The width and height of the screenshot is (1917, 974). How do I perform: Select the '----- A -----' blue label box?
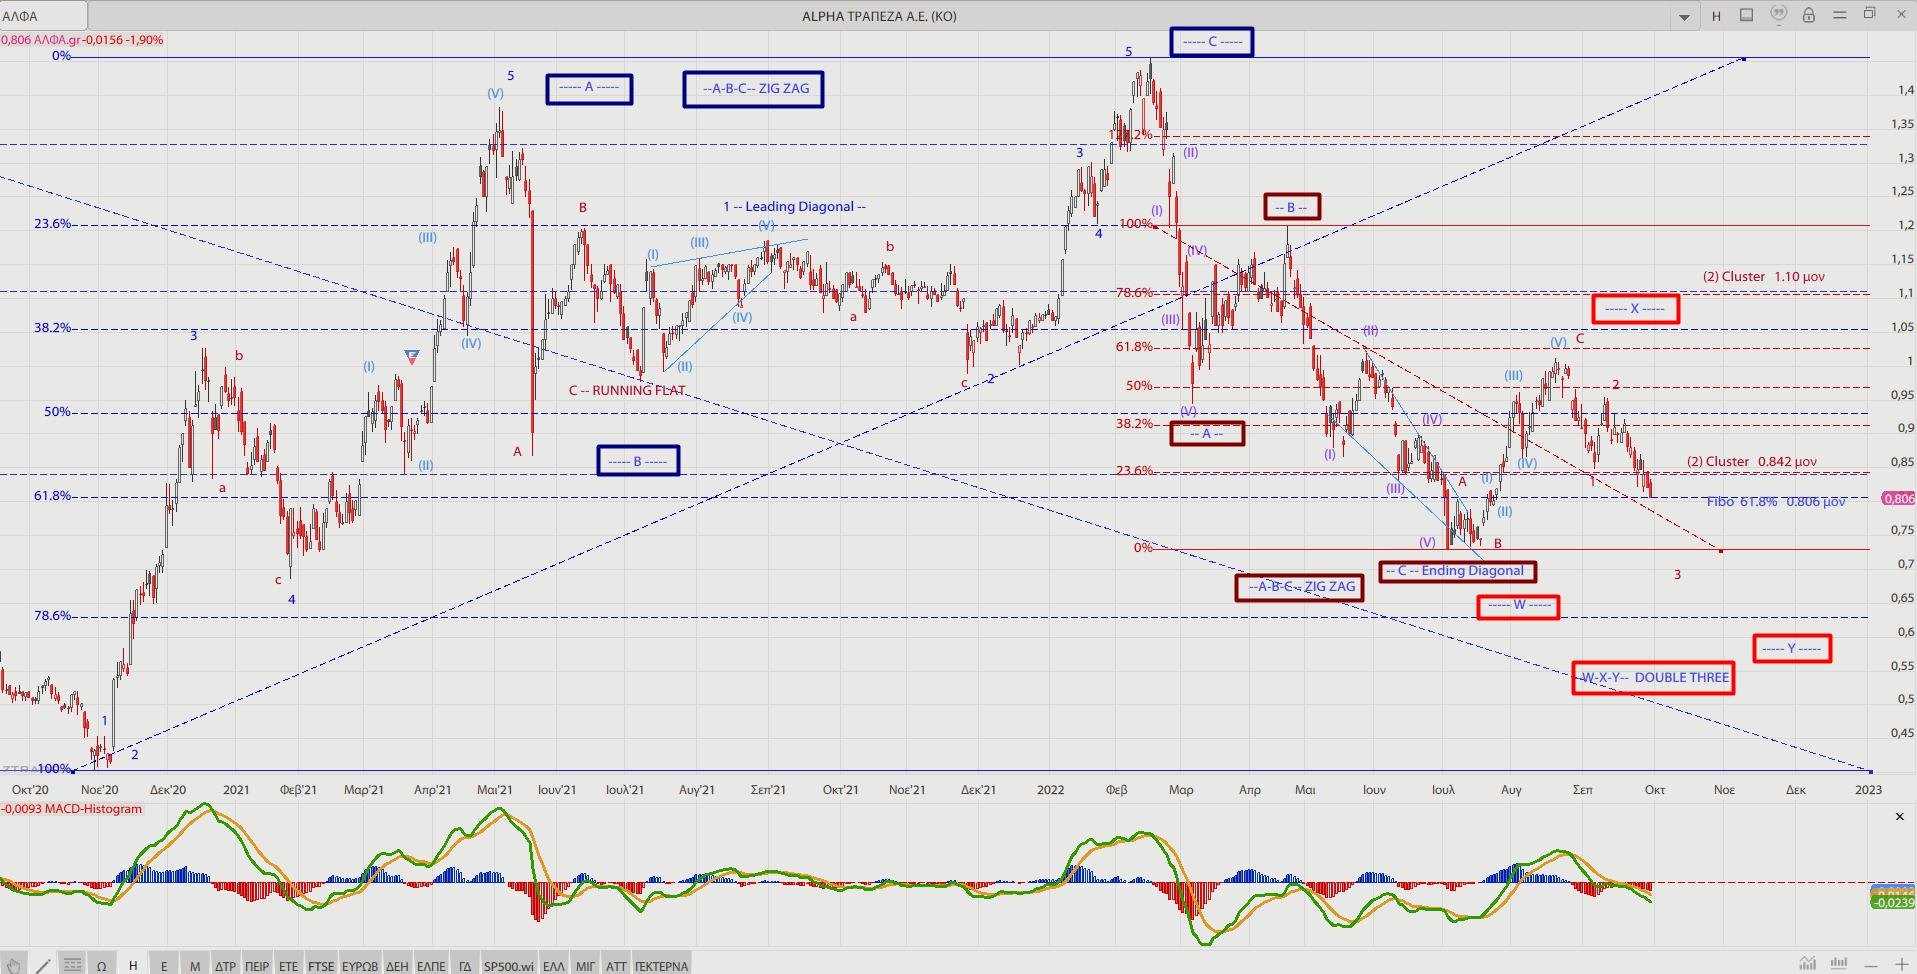pos(589,89)
